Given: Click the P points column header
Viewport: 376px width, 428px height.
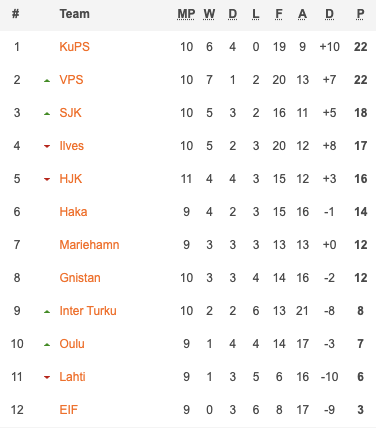Looking at the screenshot, I should tap(360, 14).
